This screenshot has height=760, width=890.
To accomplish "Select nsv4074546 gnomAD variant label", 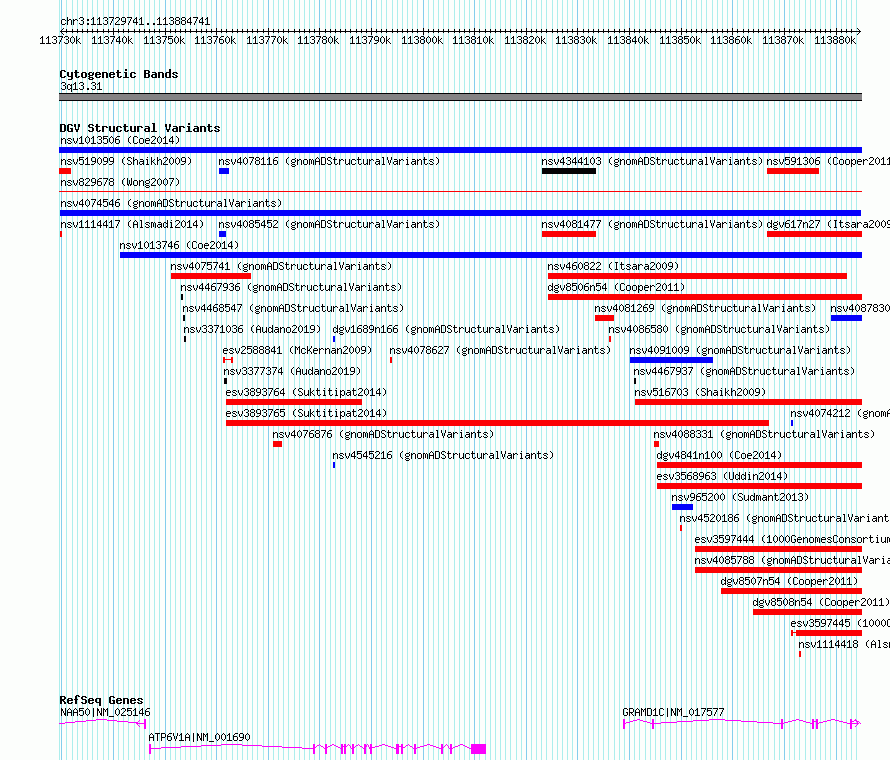I will (171, 203).
